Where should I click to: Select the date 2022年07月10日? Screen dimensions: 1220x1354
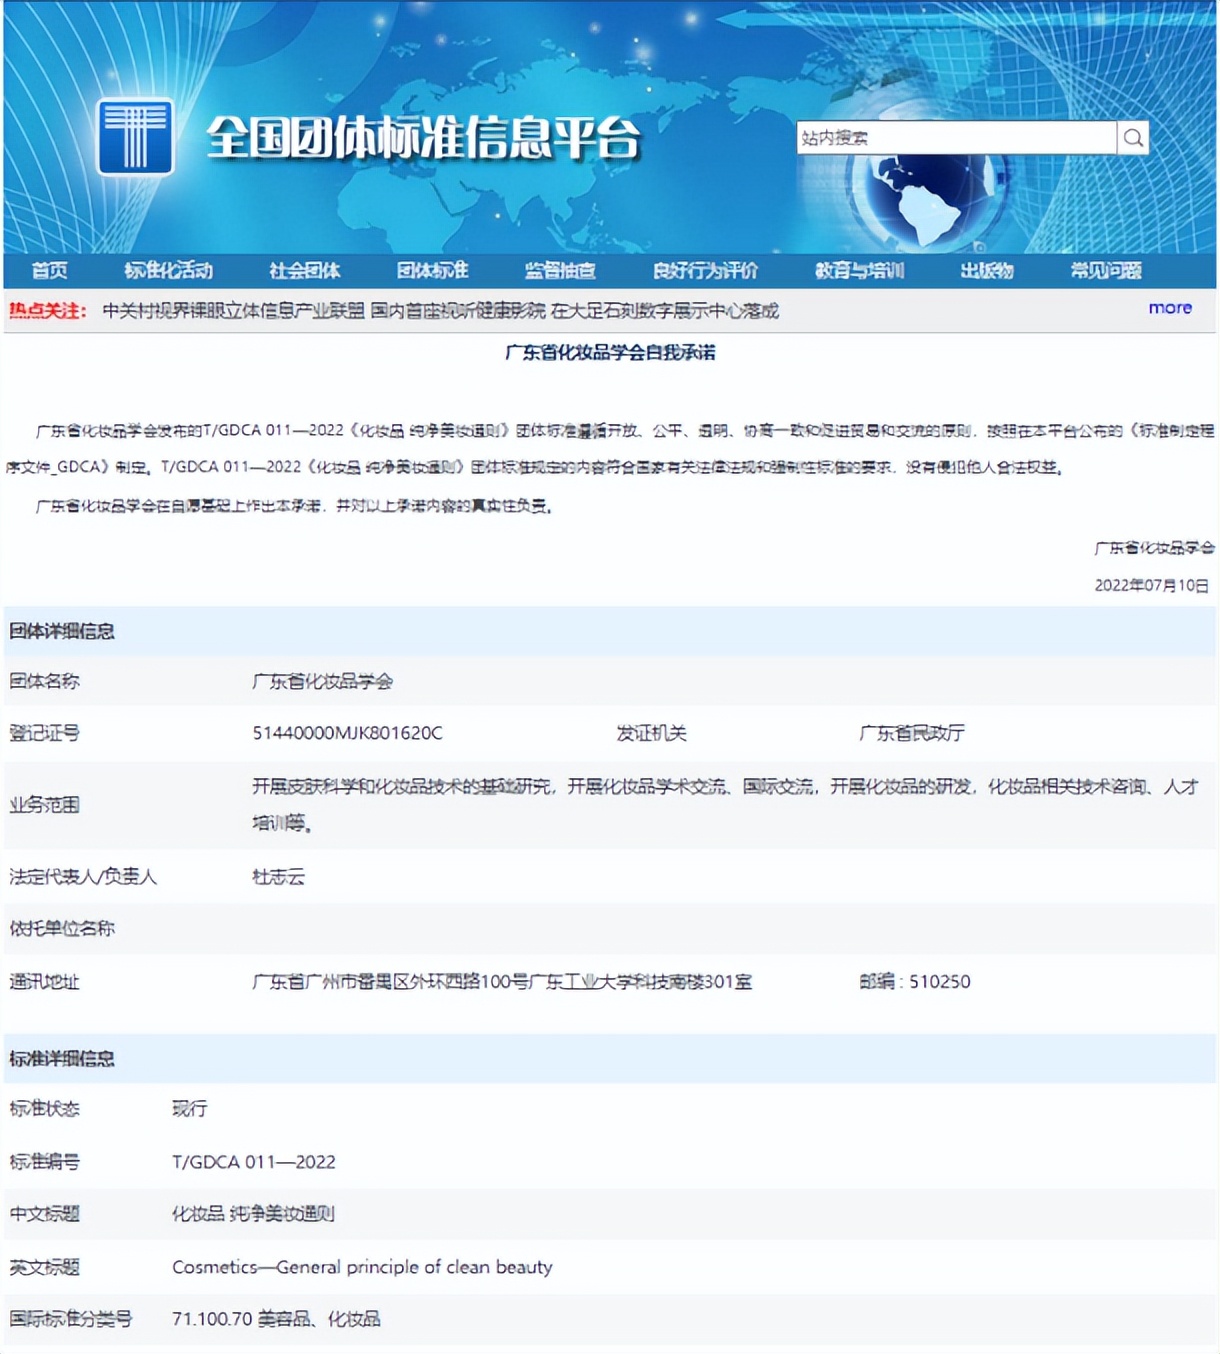click(x=1151, y=585)
